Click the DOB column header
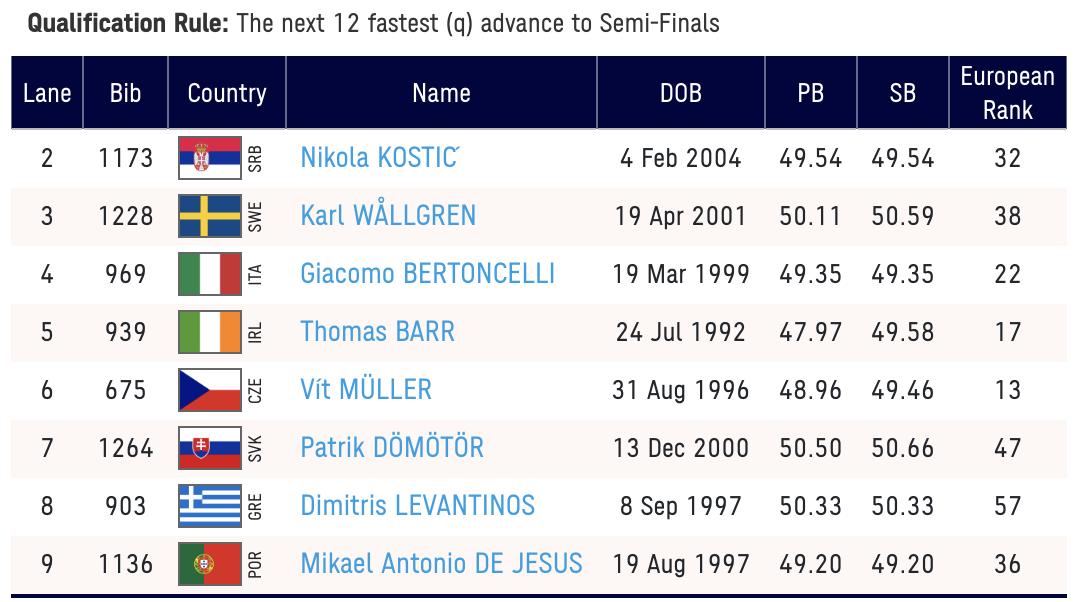Viewport: 1076px width, 602px height. (680, 93)
